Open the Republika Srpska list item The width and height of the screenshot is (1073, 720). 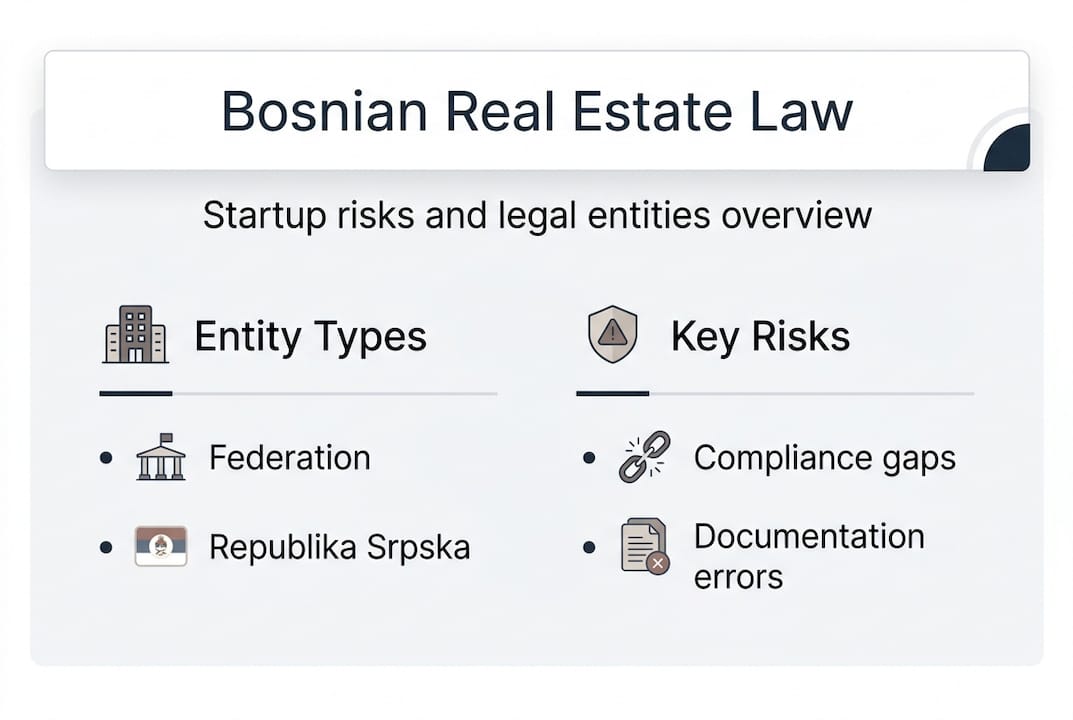(339, 547)
